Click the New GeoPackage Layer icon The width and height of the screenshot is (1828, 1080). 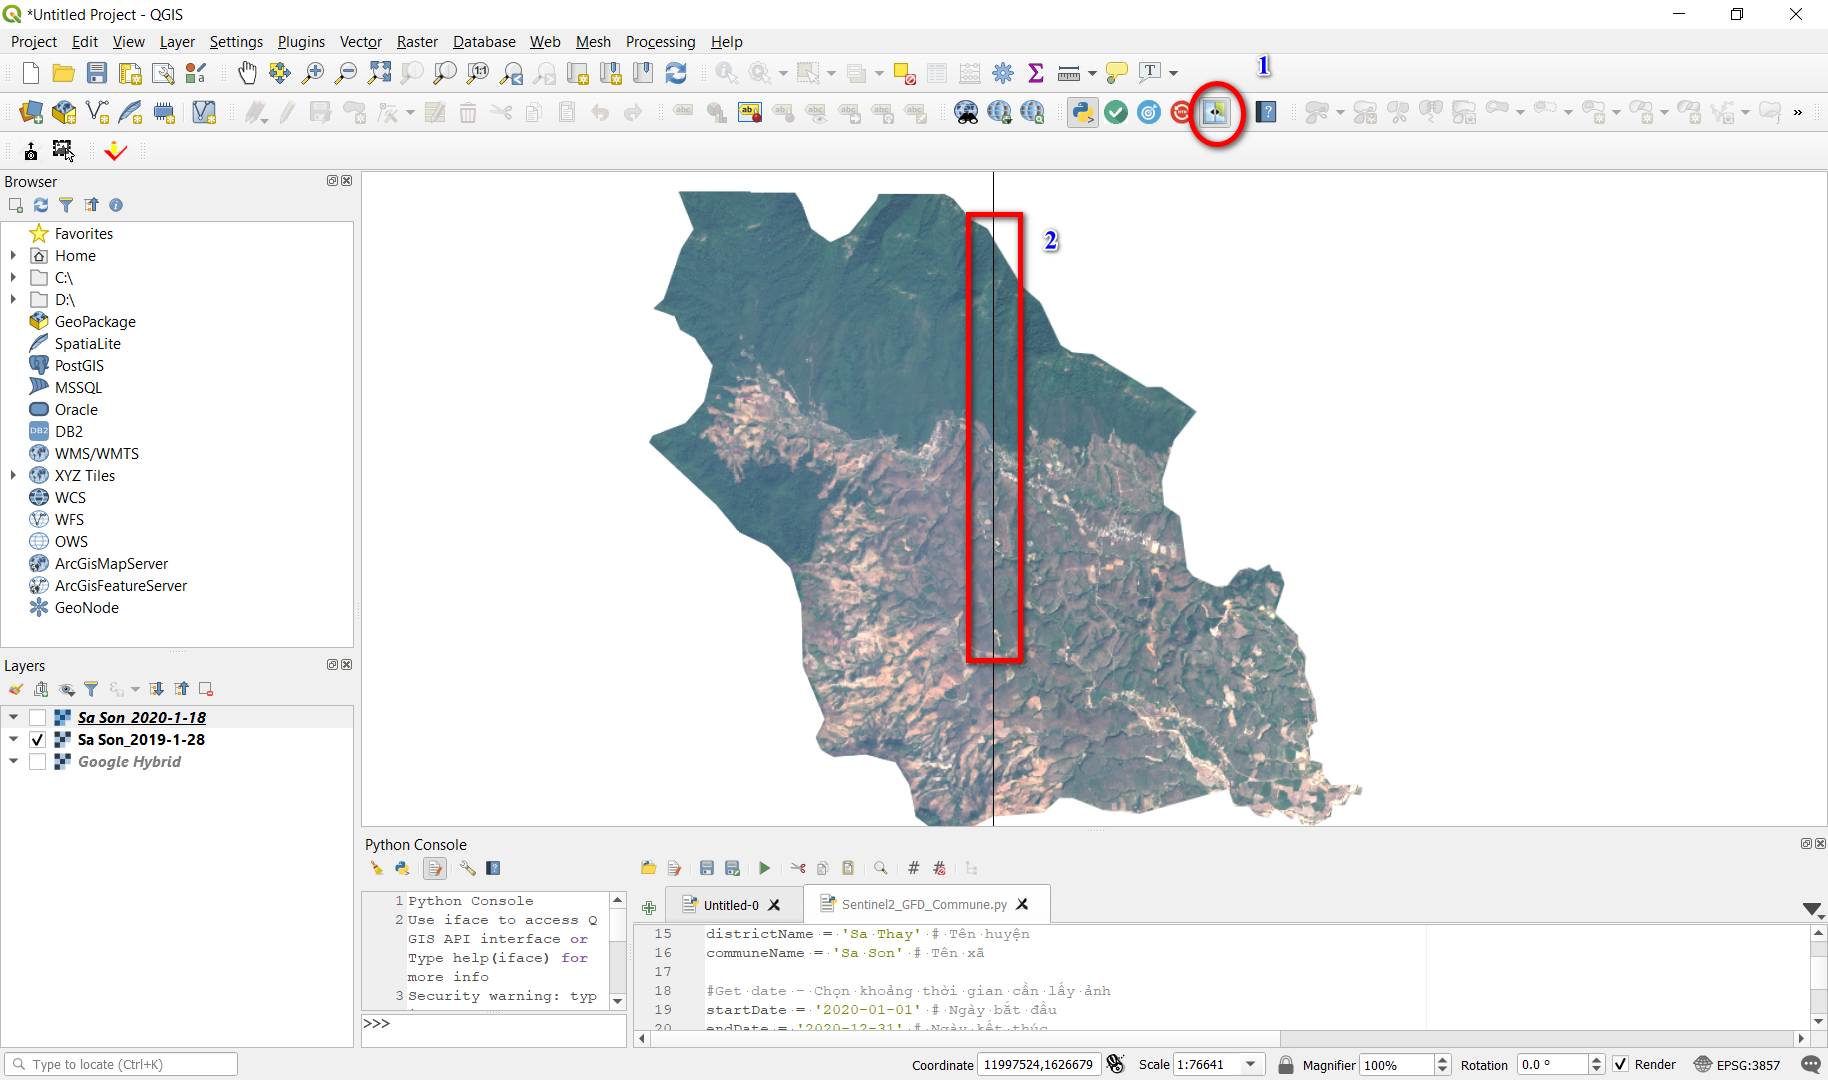tap(64, 112)
